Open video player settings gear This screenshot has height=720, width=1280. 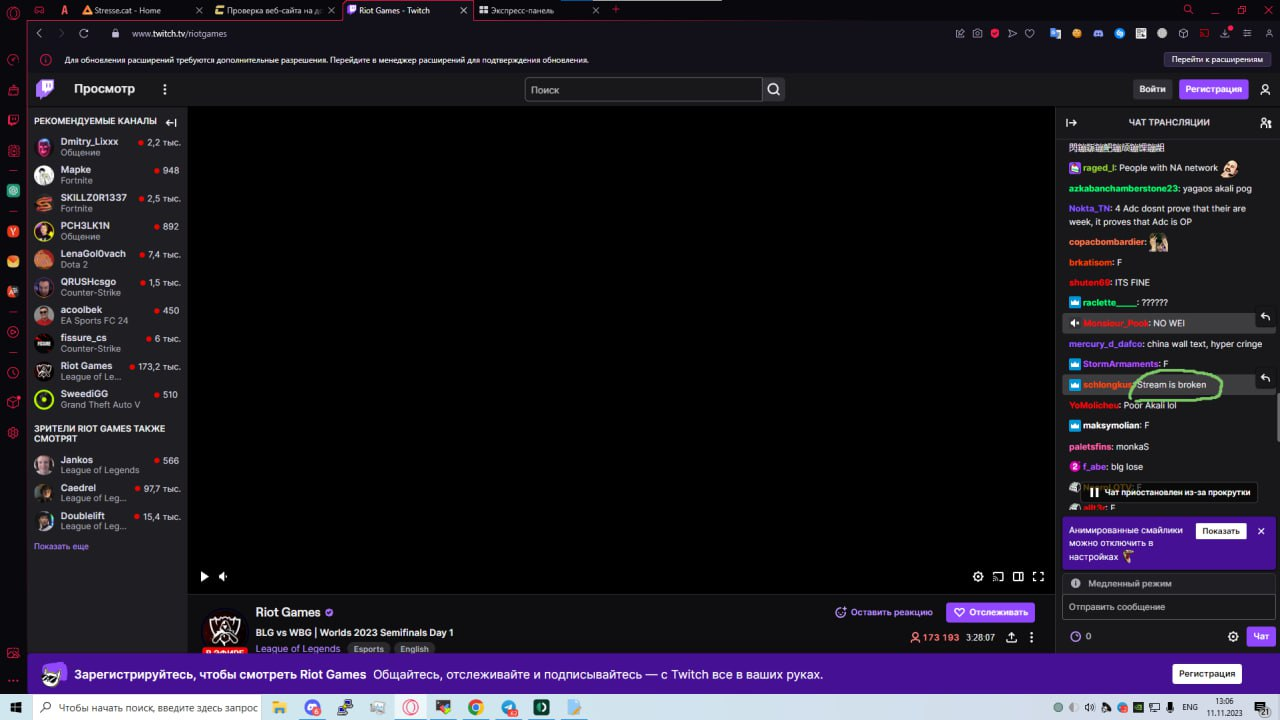click(978, 577)
